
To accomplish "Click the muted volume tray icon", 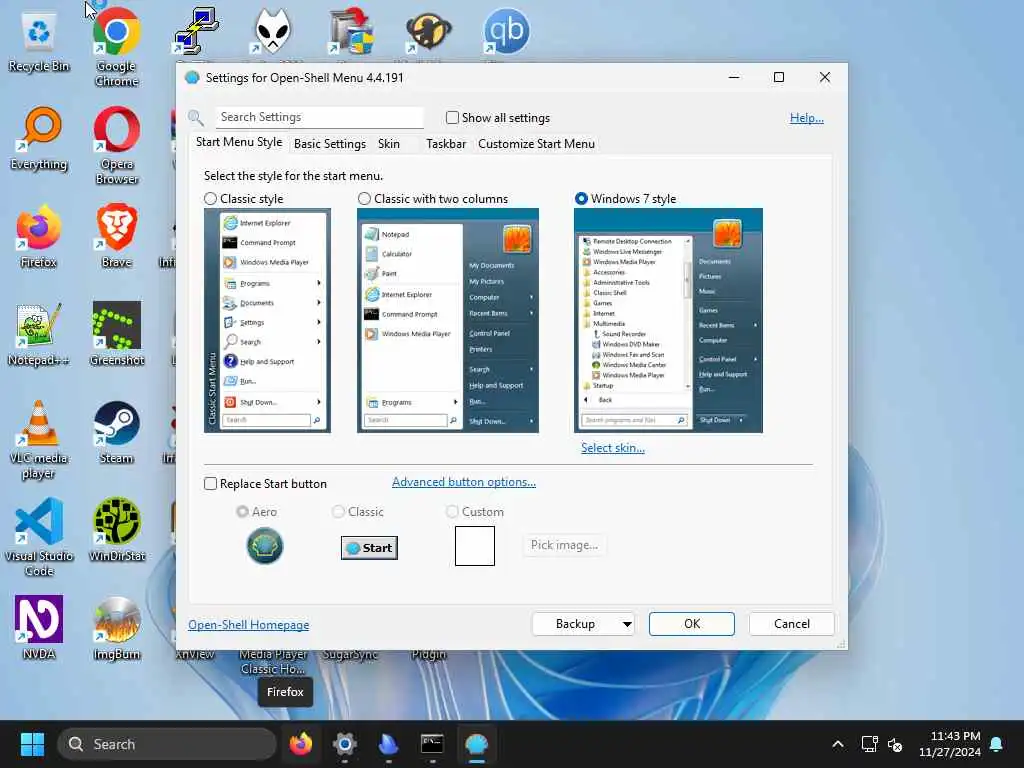I will 895,744.
